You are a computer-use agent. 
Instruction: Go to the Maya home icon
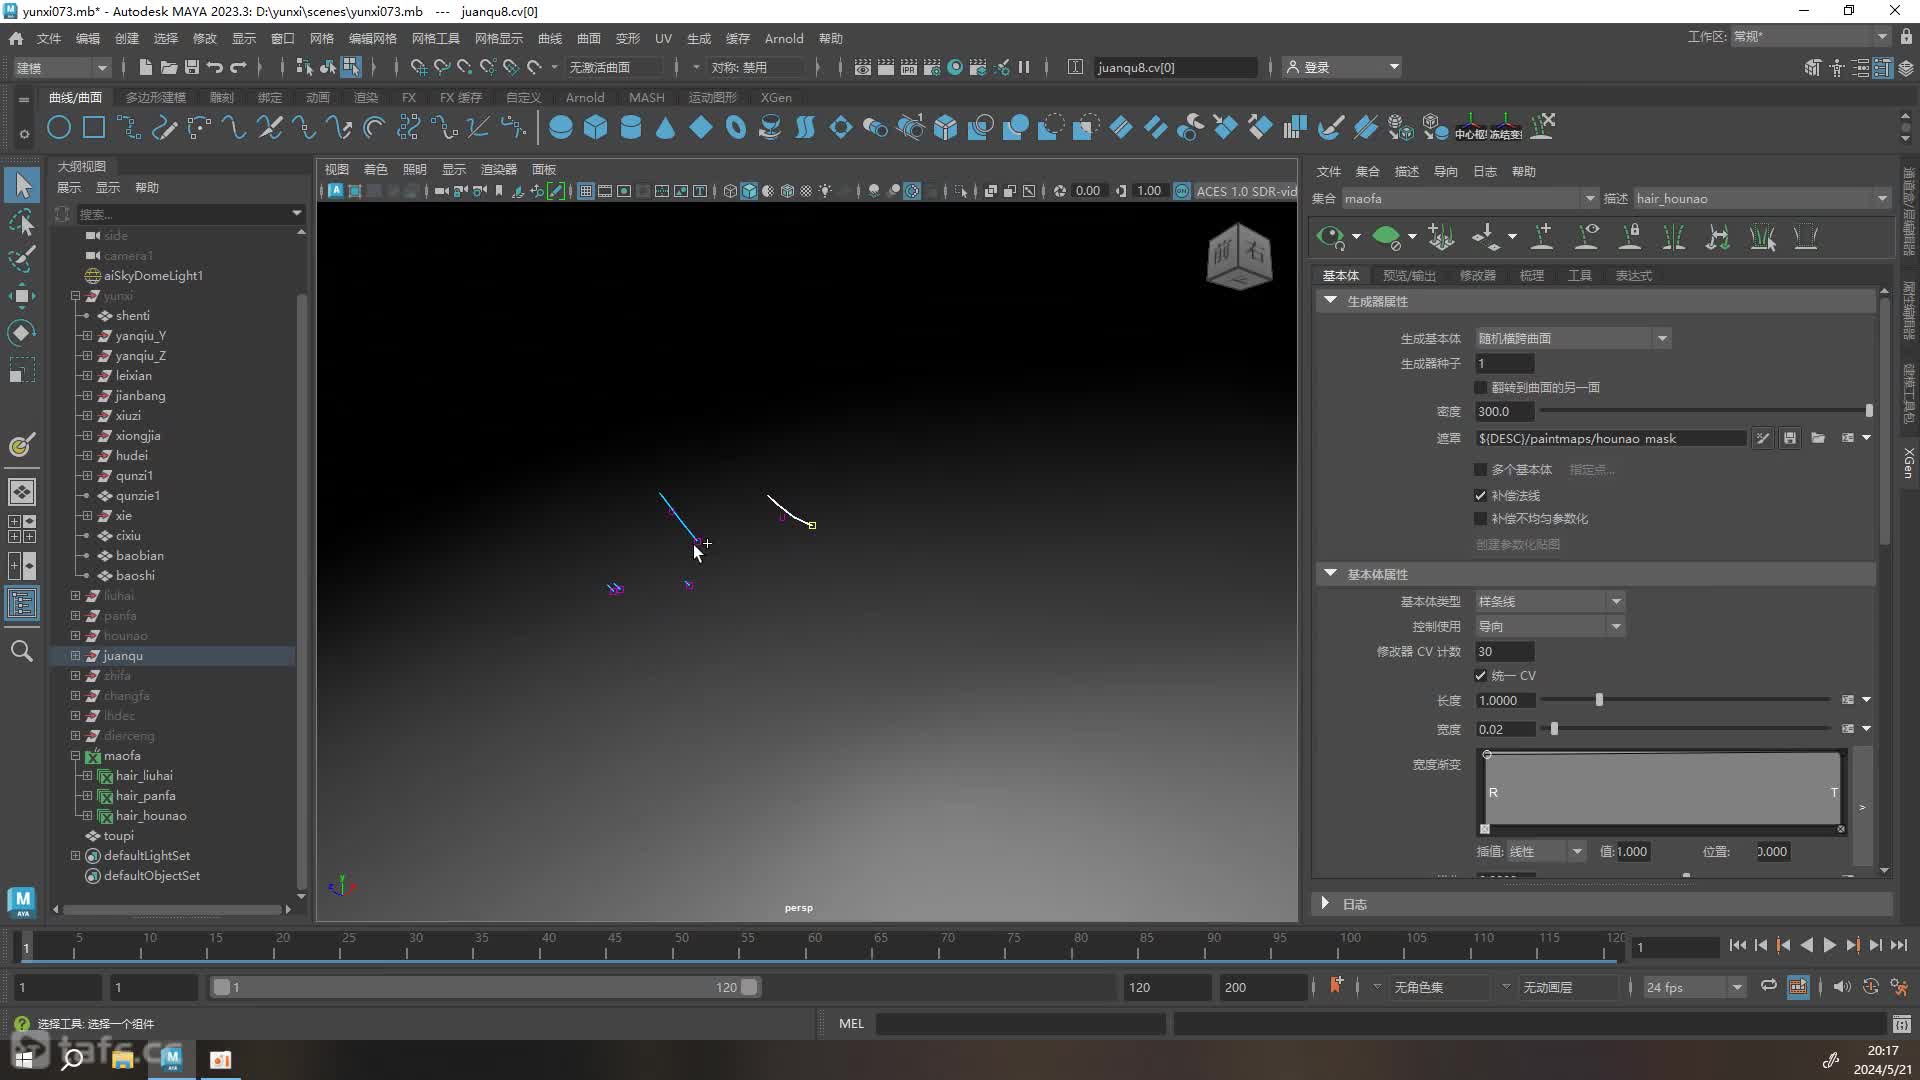pyautogui.click(x=16, y=38)
